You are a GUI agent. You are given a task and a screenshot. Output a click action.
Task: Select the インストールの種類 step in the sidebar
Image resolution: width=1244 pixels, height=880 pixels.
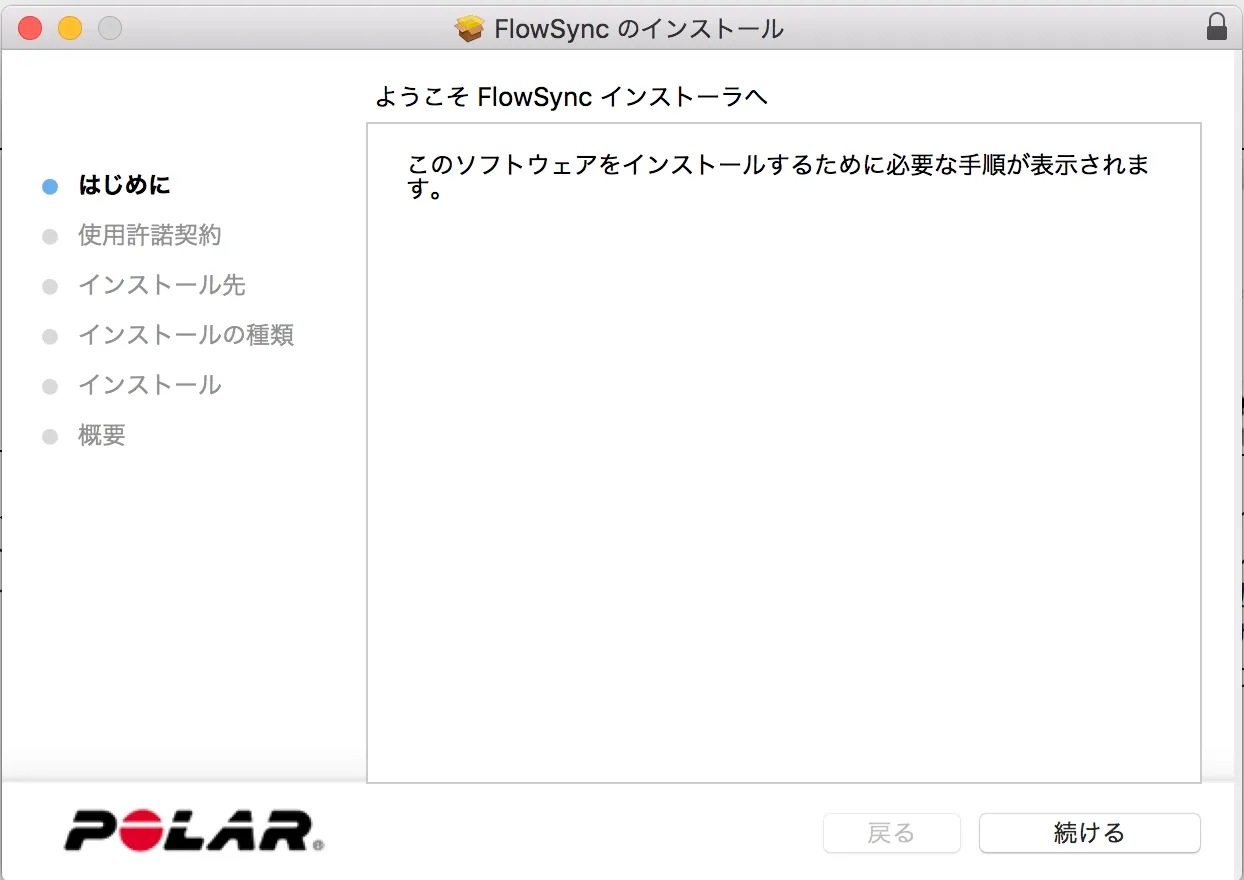(185, 335)
